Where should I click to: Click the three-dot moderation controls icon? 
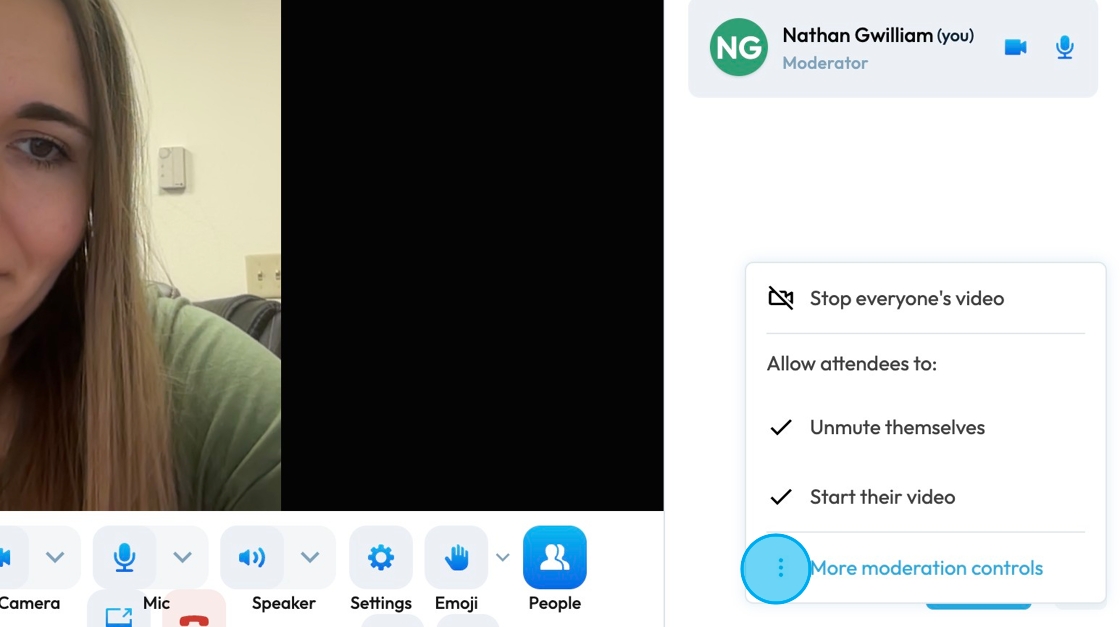pyautogui.click(x=780, y=568)
